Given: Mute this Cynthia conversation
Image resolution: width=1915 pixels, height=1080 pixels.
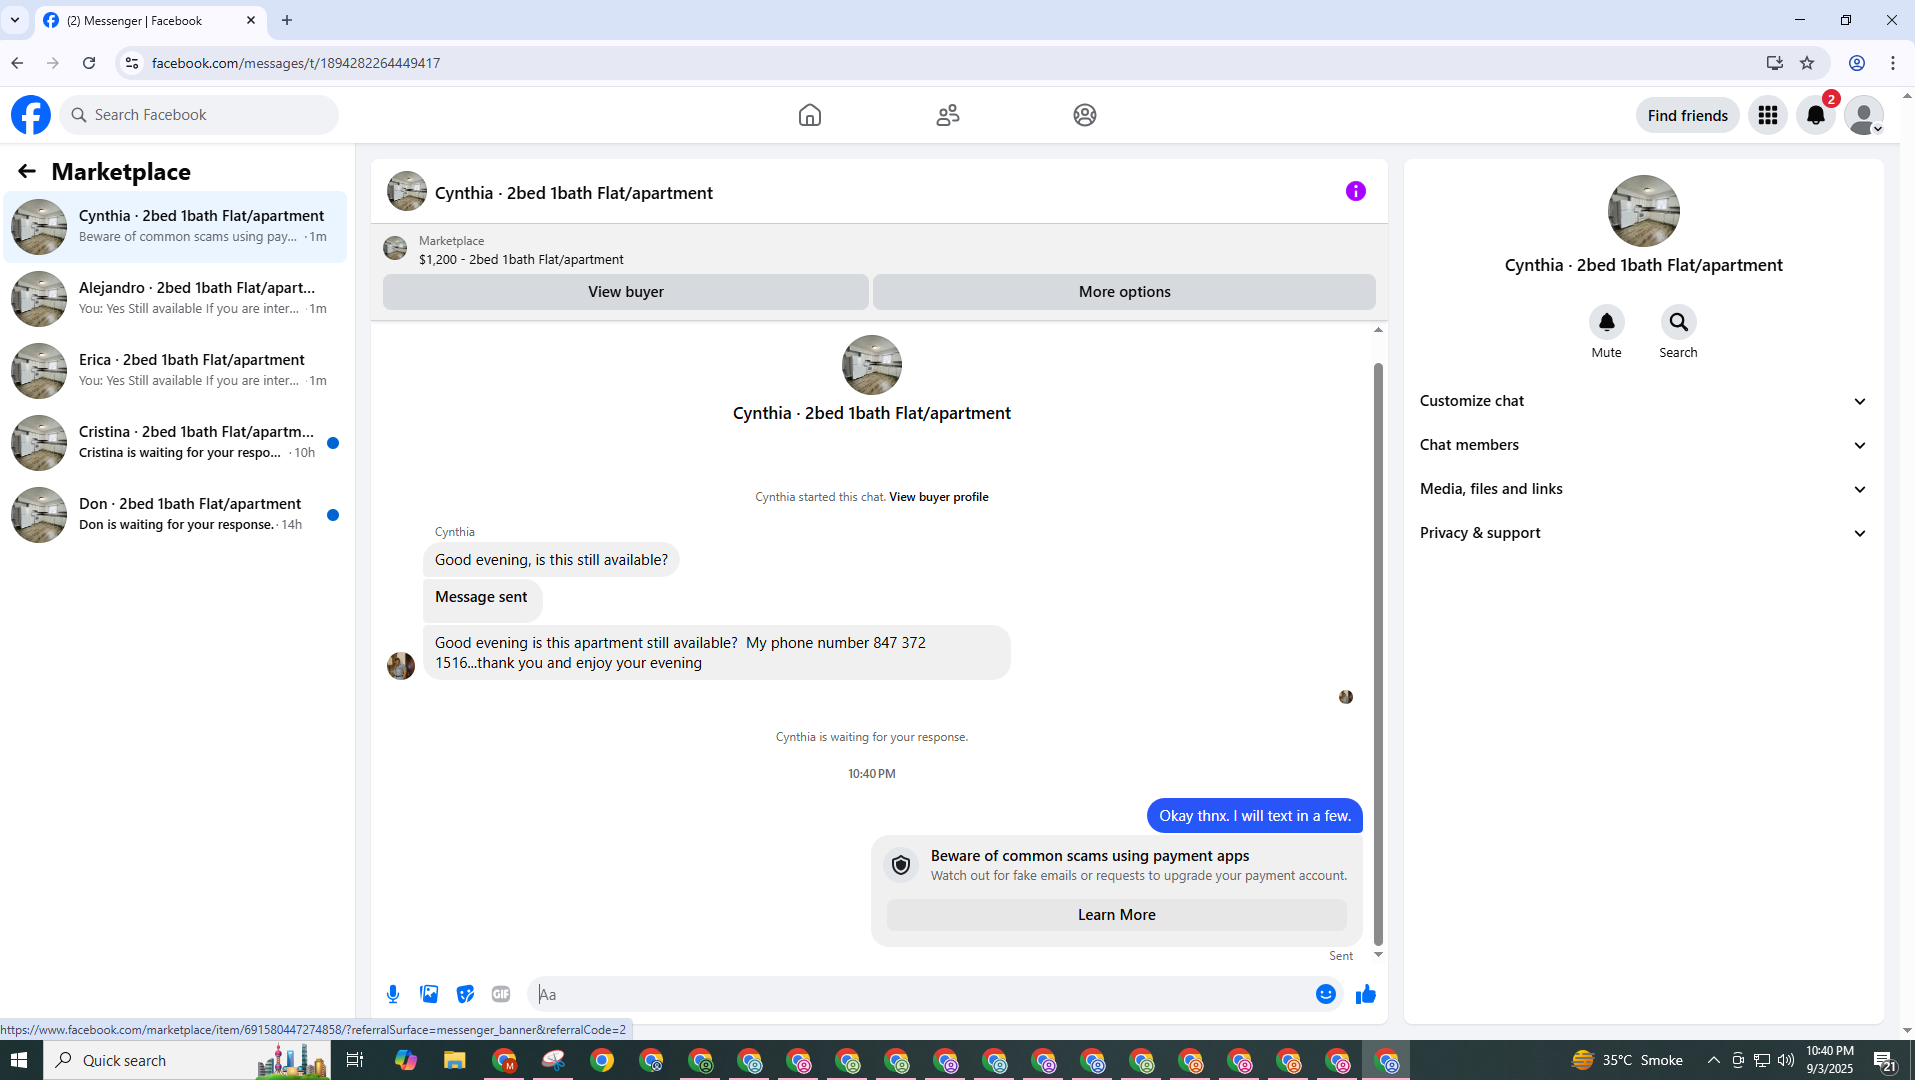Looking at the screenshot, I should point(1607,322).
